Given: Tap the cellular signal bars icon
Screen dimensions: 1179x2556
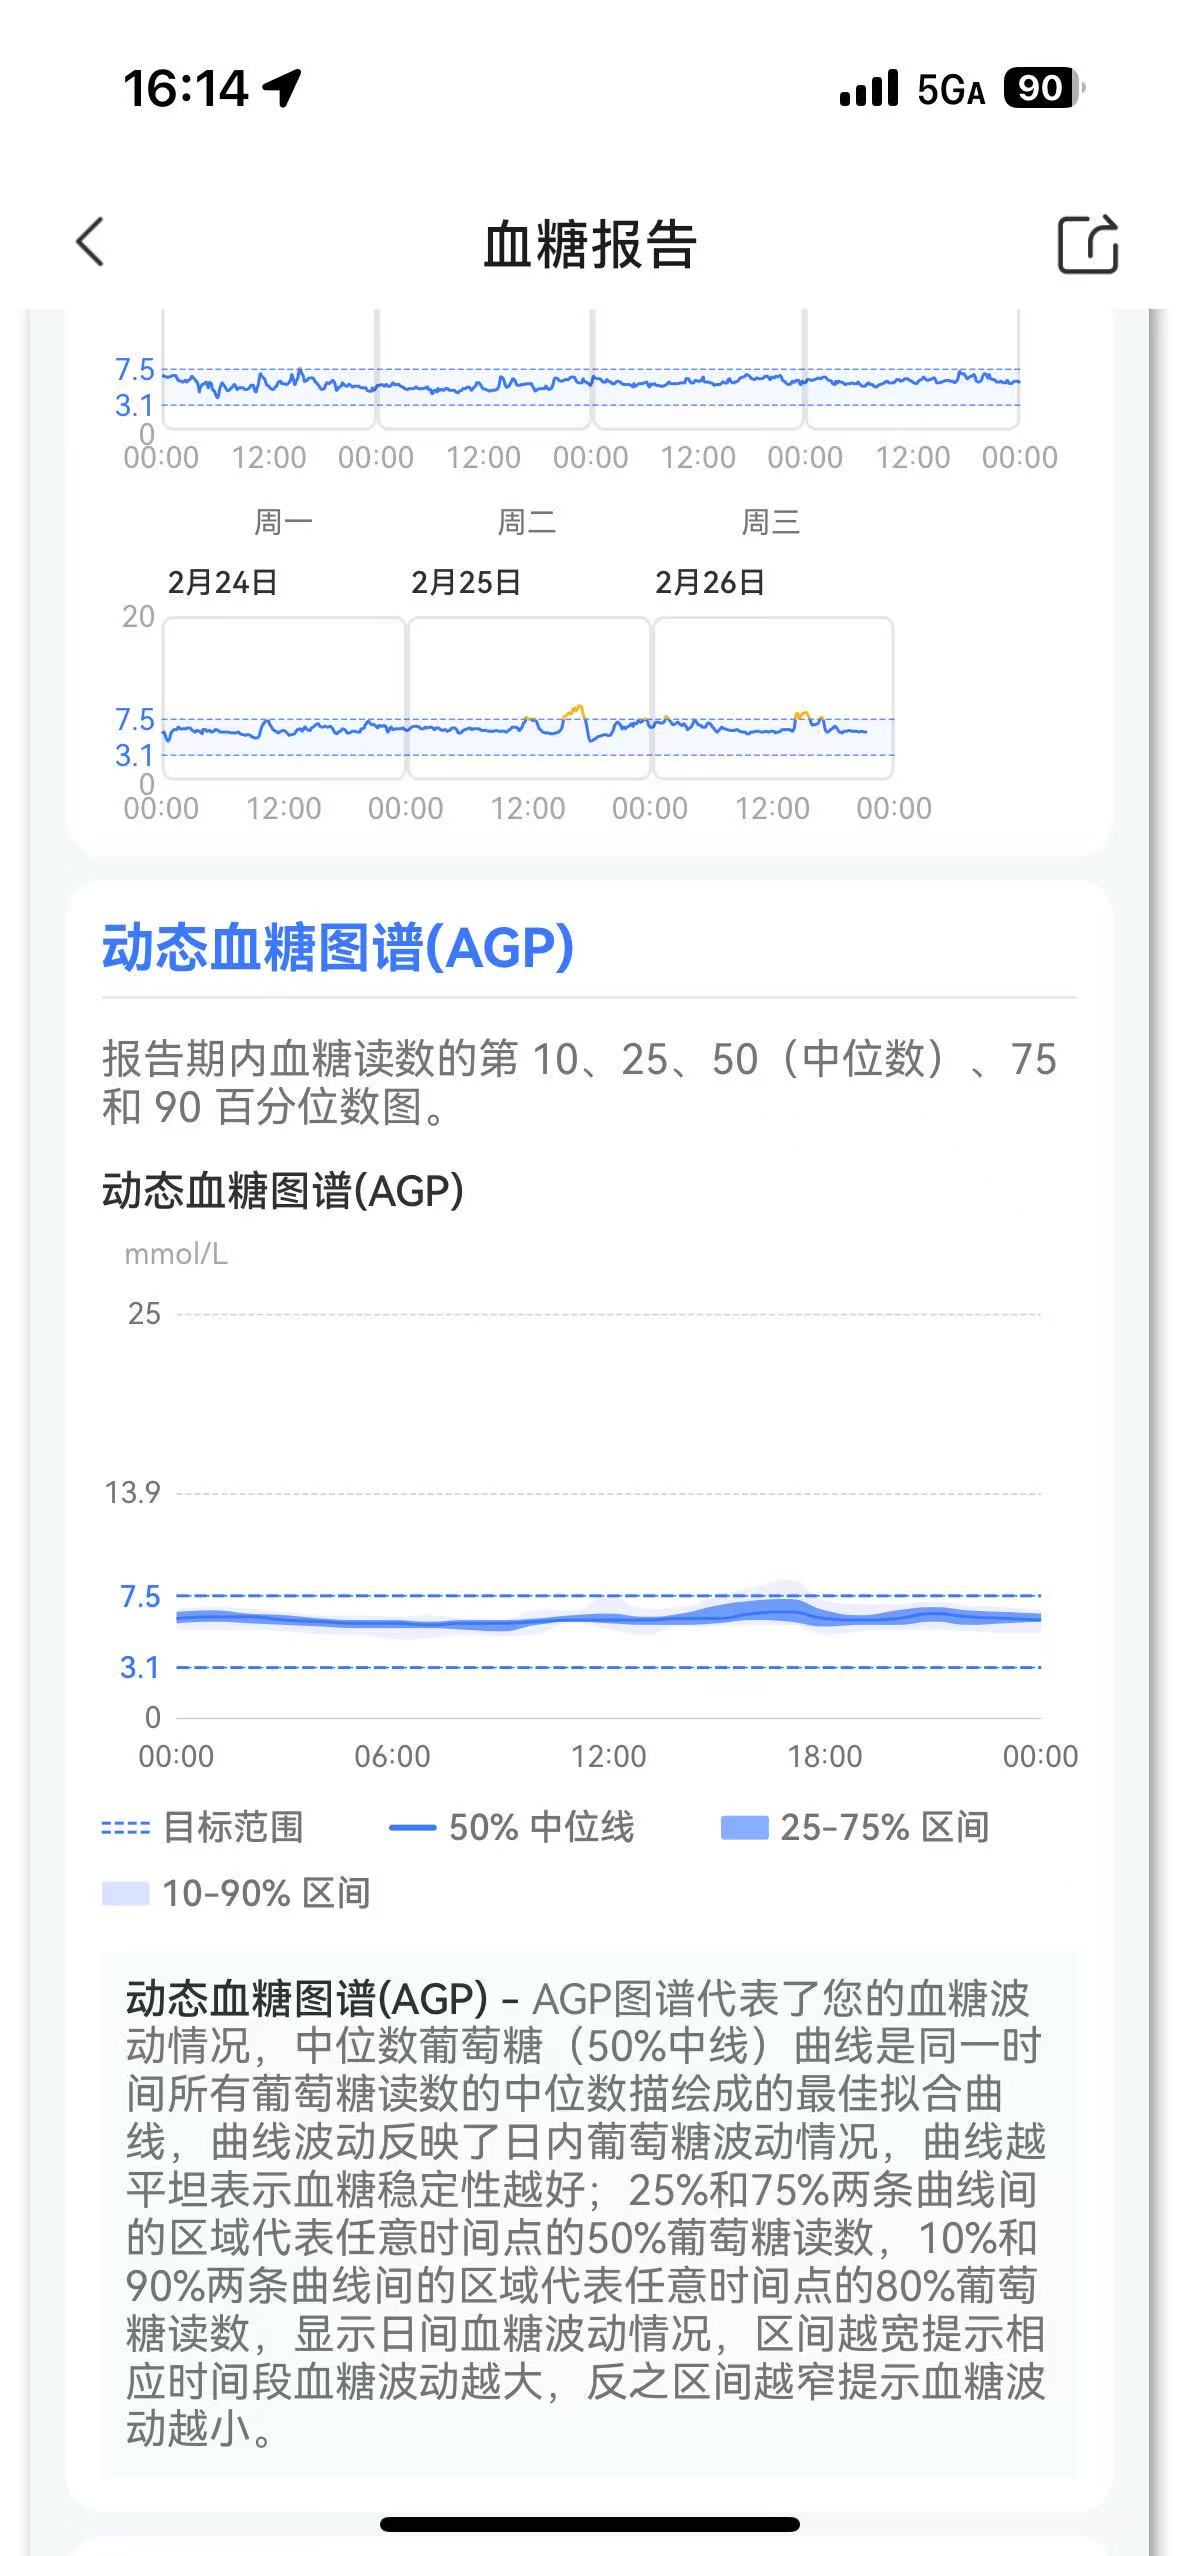Looking at the screenshot, I should pos(868,89).
